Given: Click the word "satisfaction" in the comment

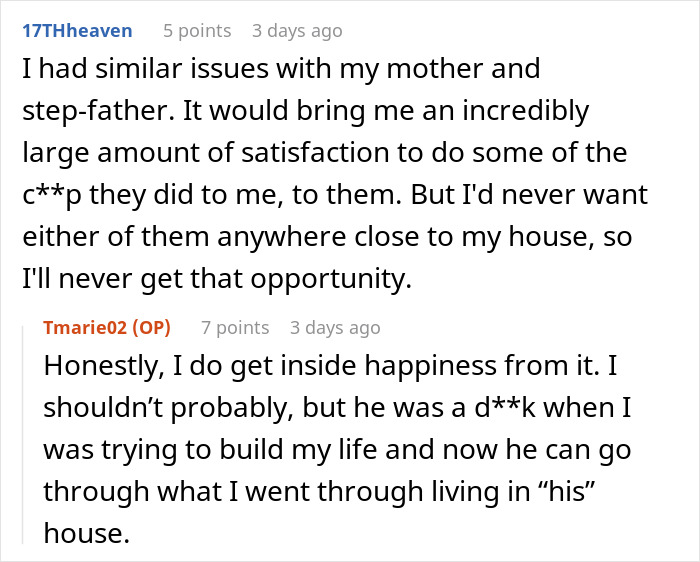Looking at the screenshot, I should click(x=316, y=152).
